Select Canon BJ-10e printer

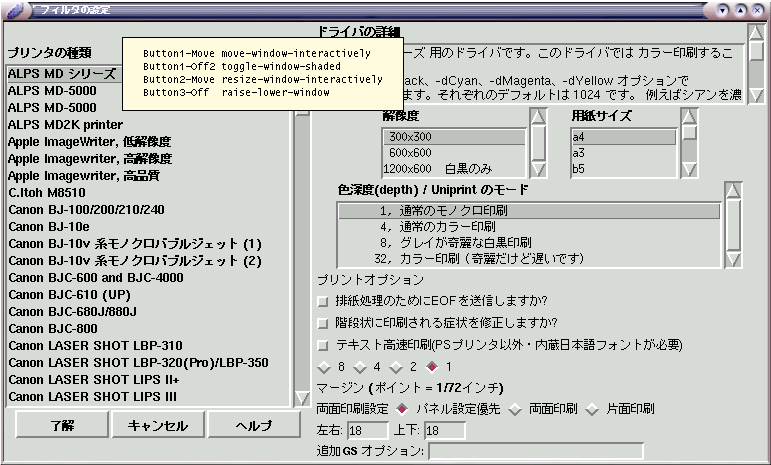(148, 227)
